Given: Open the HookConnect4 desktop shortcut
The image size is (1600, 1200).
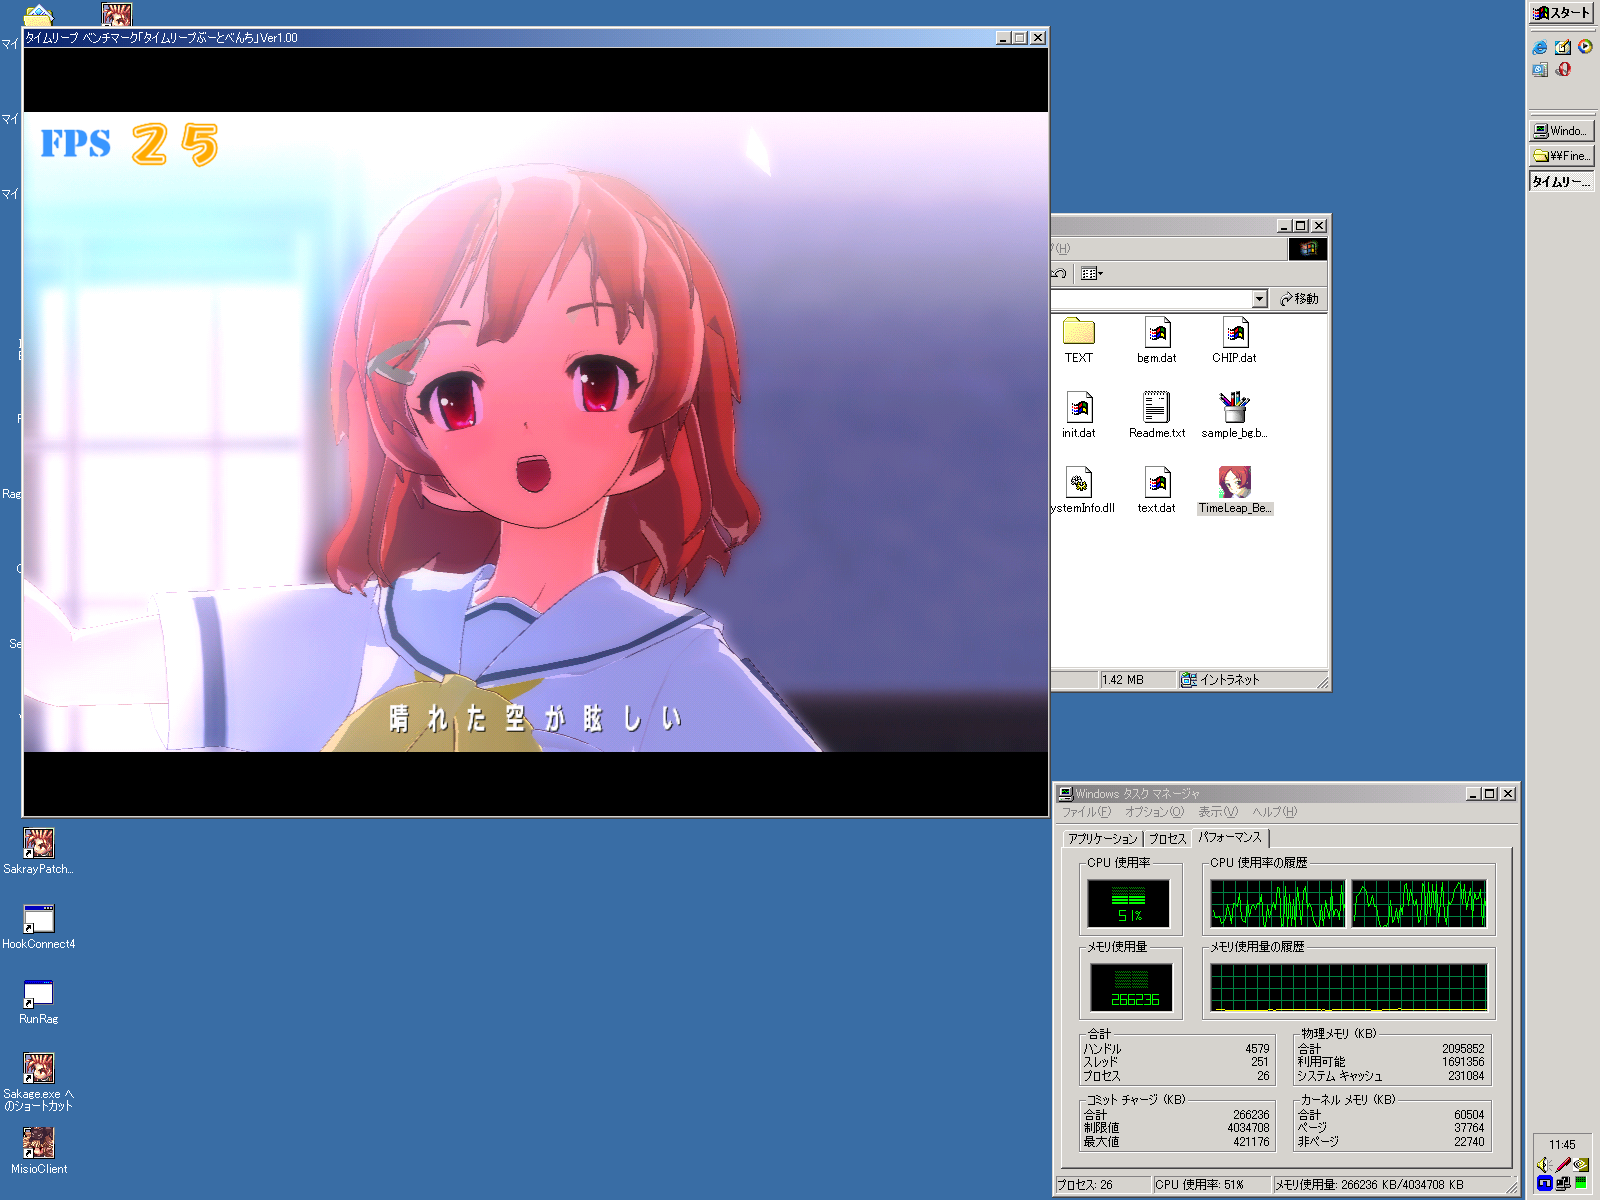Looking at the screenshot, I should pos(38,920).
